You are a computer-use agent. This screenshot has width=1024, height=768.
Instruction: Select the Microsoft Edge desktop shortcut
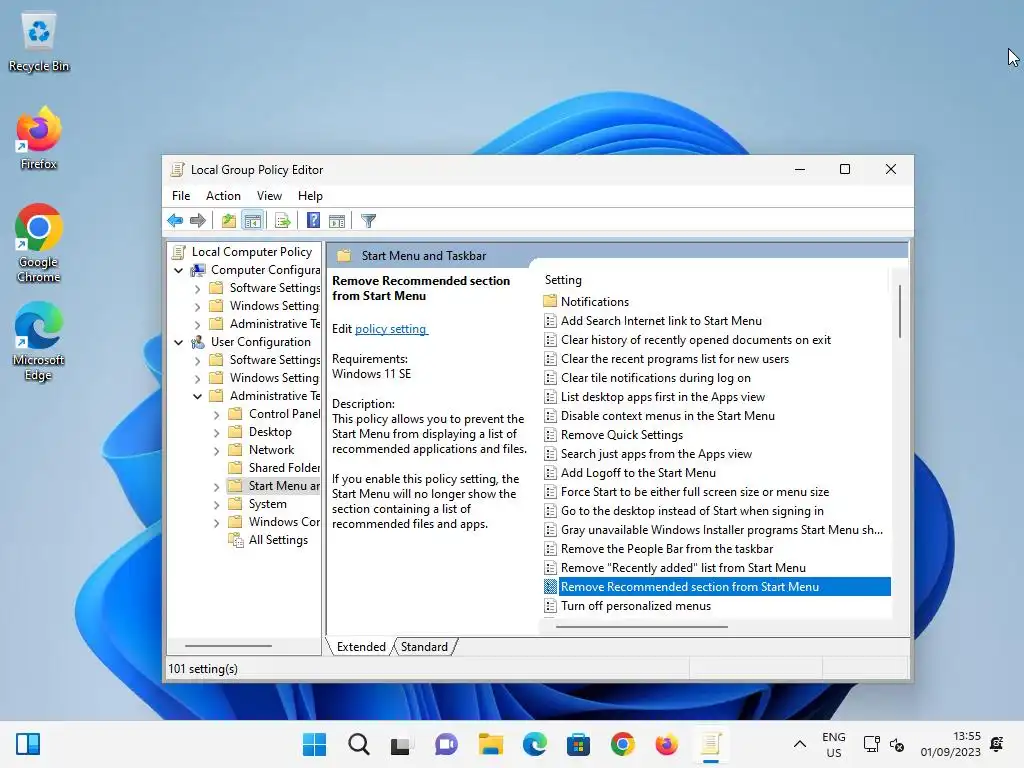(39, 341)
